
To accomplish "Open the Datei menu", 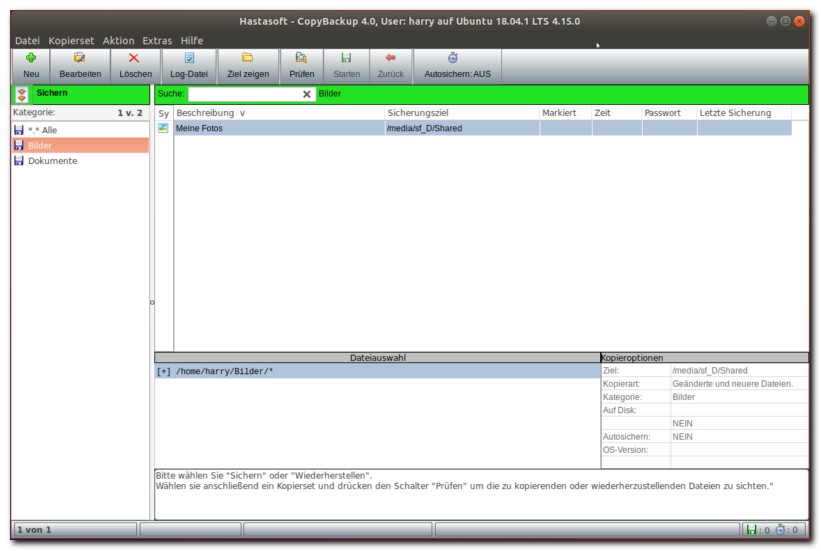I will point(27,41).
